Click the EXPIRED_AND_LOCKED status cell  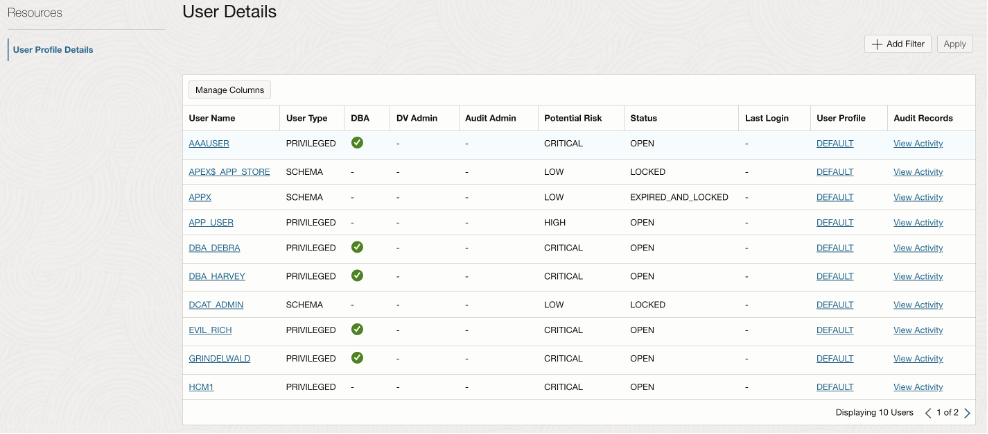[679, 197]
